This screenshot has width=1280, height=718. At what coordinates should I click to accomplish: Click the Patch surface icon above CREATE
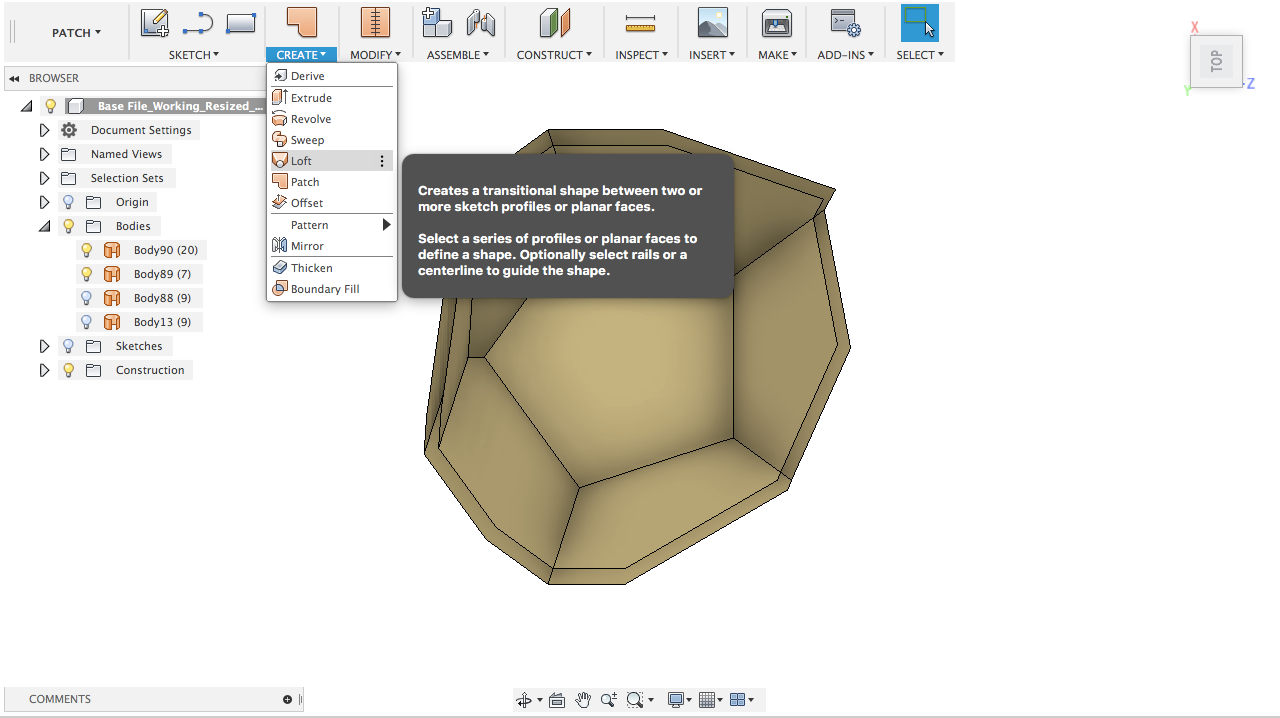[301, 23]
